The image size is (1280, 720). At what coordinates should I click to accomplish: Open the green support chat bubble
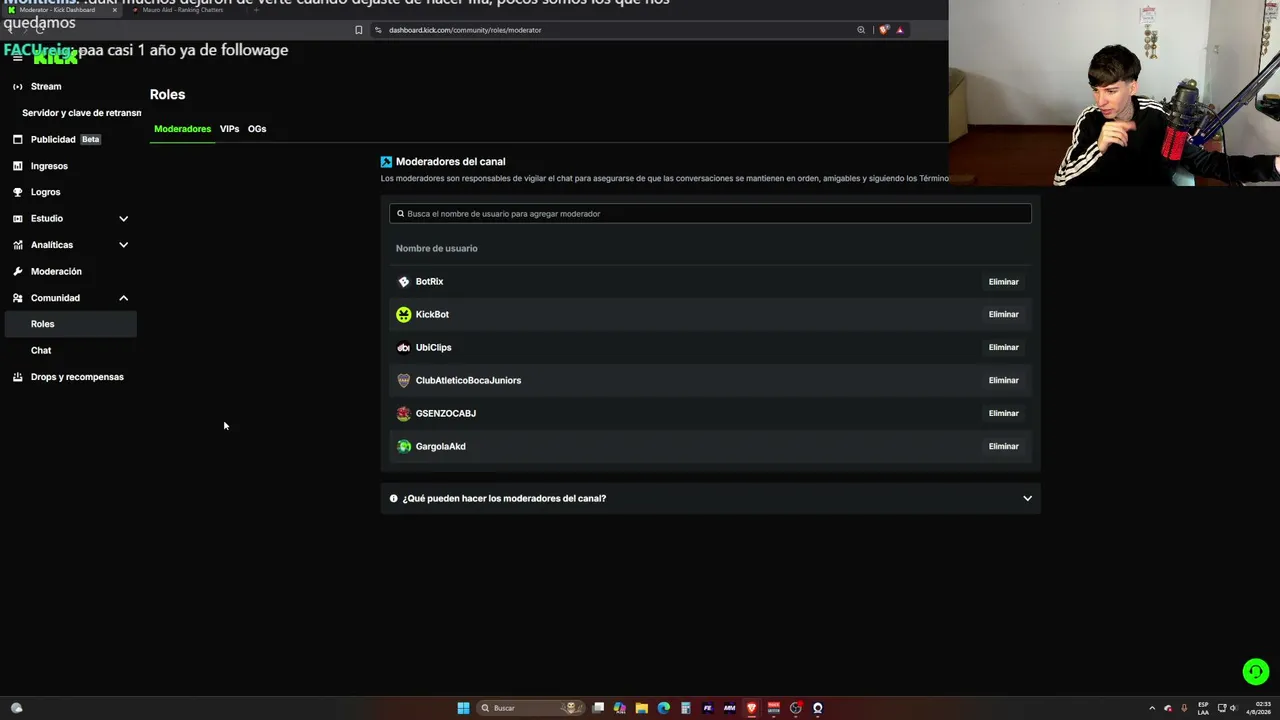tap(1256, 672)
